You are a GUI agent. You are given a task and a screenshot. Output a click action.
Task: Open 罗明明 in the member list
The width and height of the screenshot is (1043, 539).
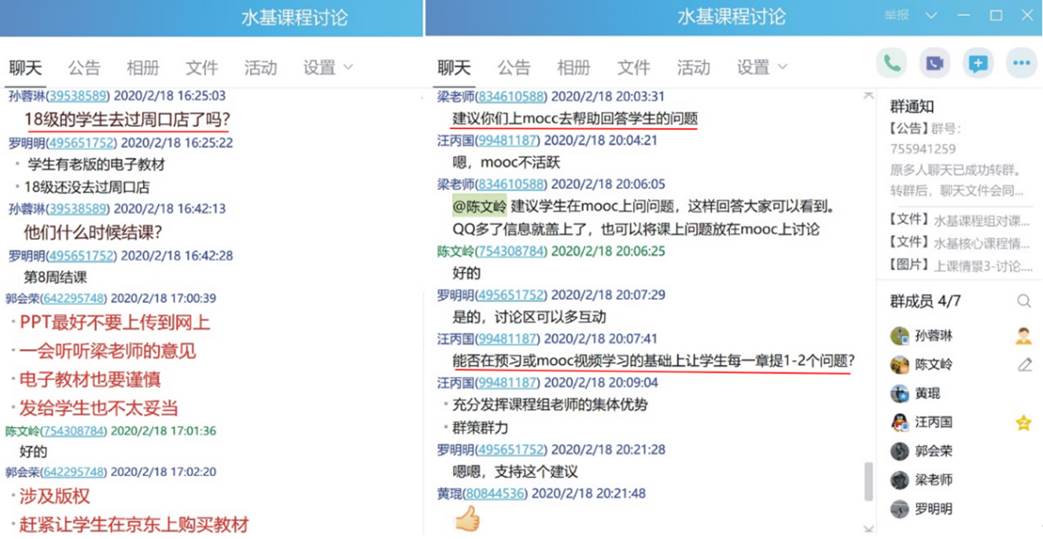(x=932, y=509)
